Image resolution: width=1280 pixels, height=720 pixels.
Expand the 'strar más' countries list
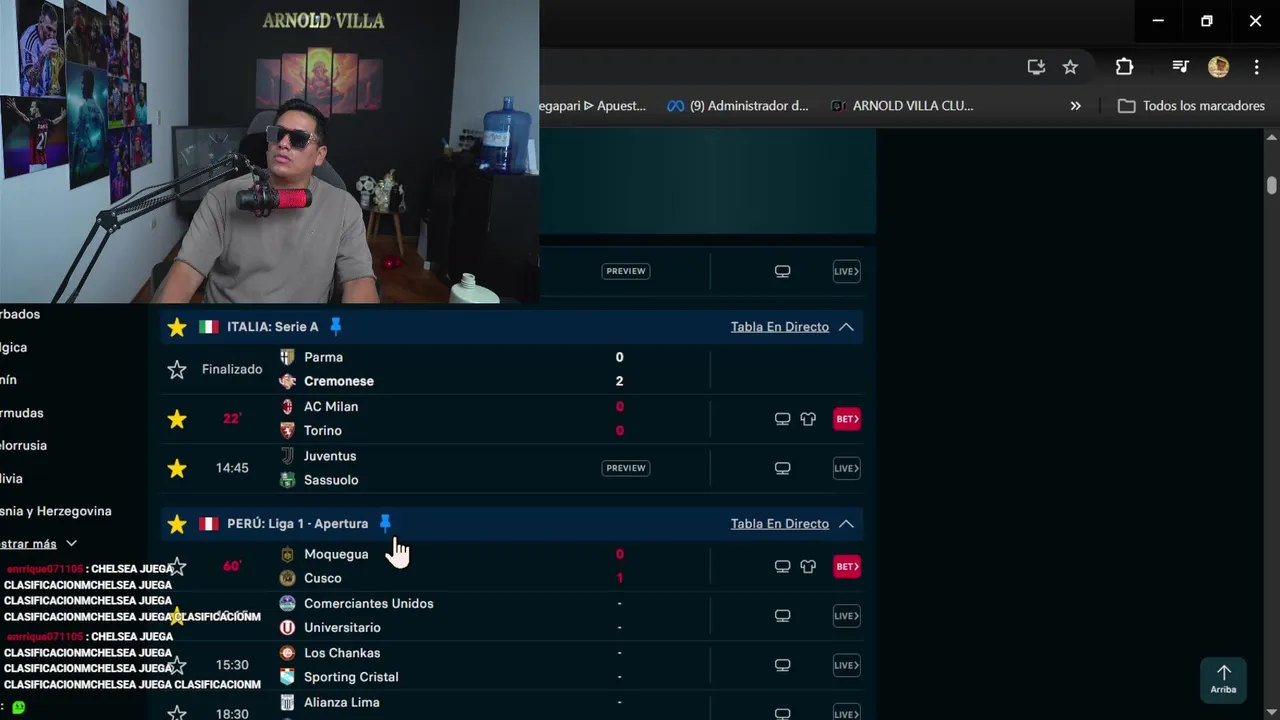click(x=38, y=544)
